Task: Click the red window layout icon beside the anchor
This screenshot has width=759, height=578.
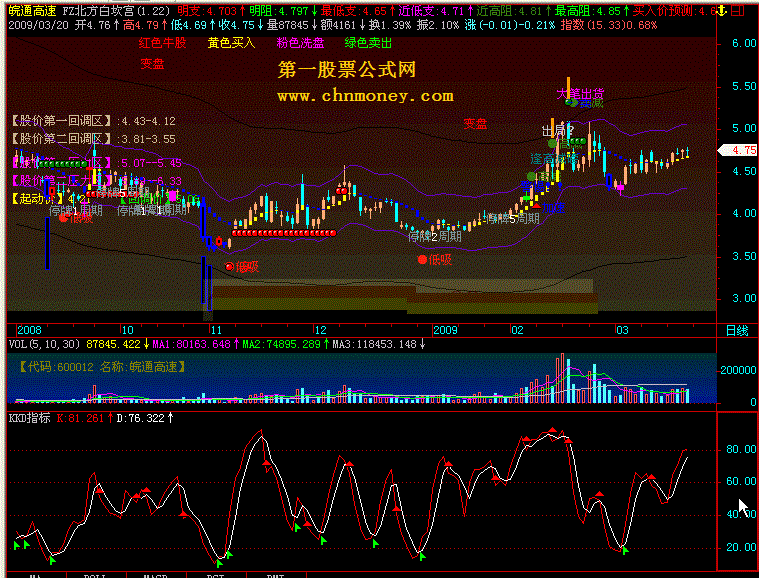Action: tap(737, 11)
